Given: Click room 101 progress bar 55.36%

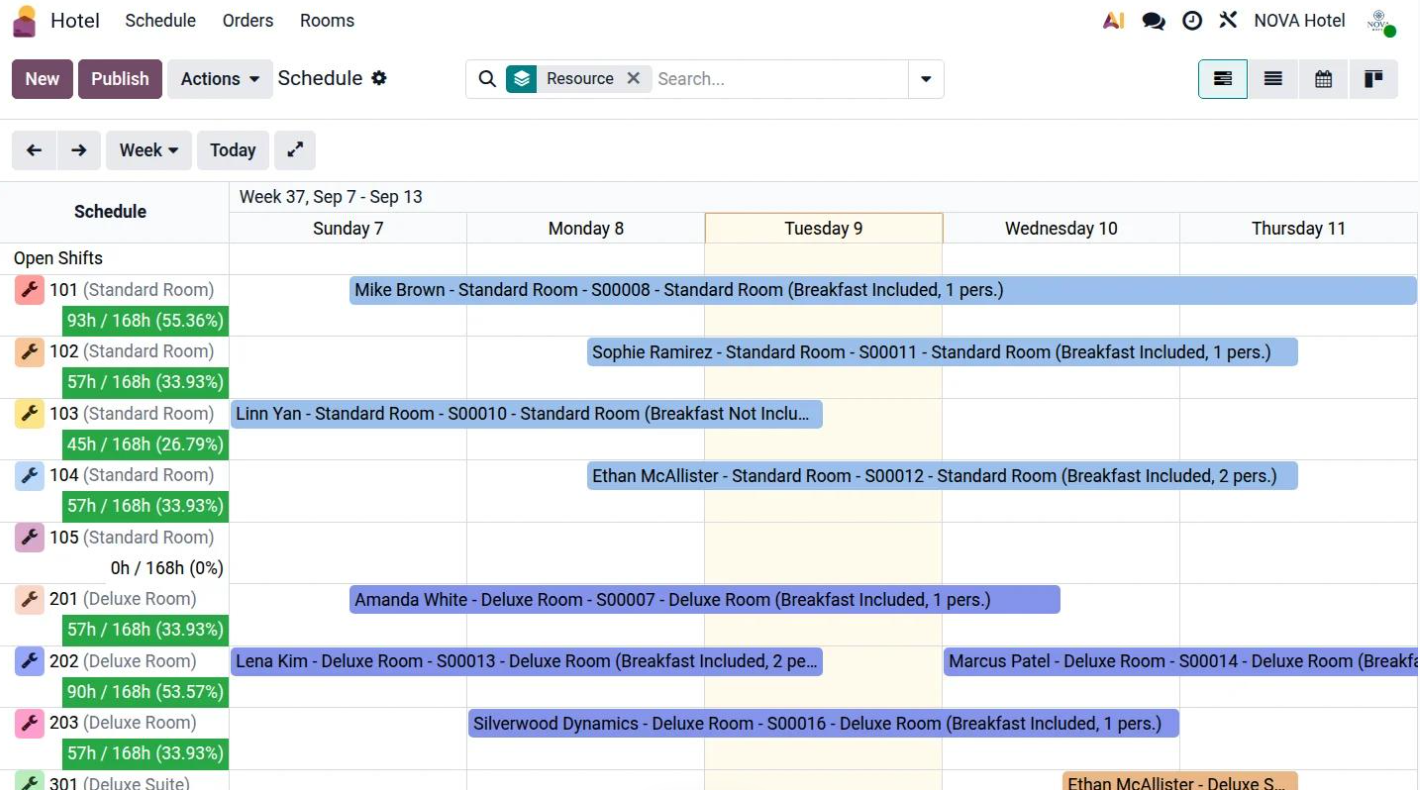Looking at the screenshot, I should (x=145, y=321).
